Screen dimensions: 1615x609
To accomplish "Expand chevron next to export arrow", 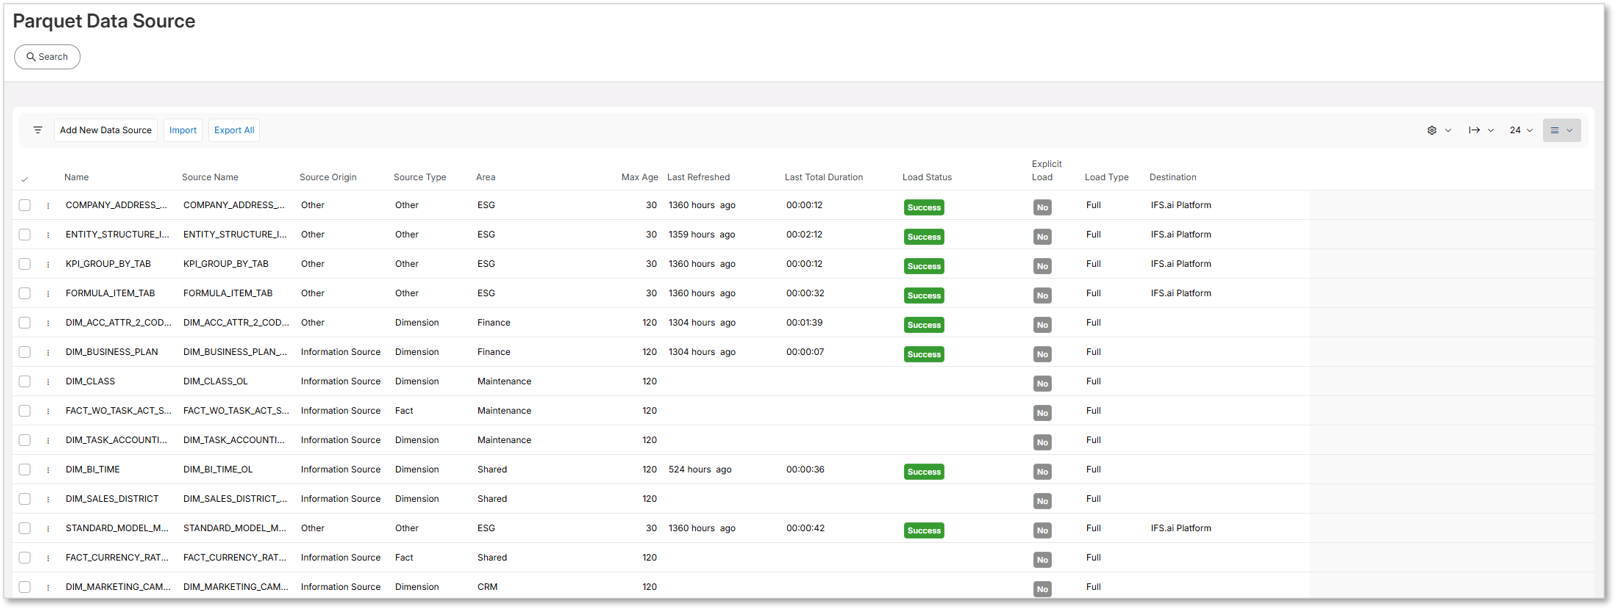I will pos(1491,130).
